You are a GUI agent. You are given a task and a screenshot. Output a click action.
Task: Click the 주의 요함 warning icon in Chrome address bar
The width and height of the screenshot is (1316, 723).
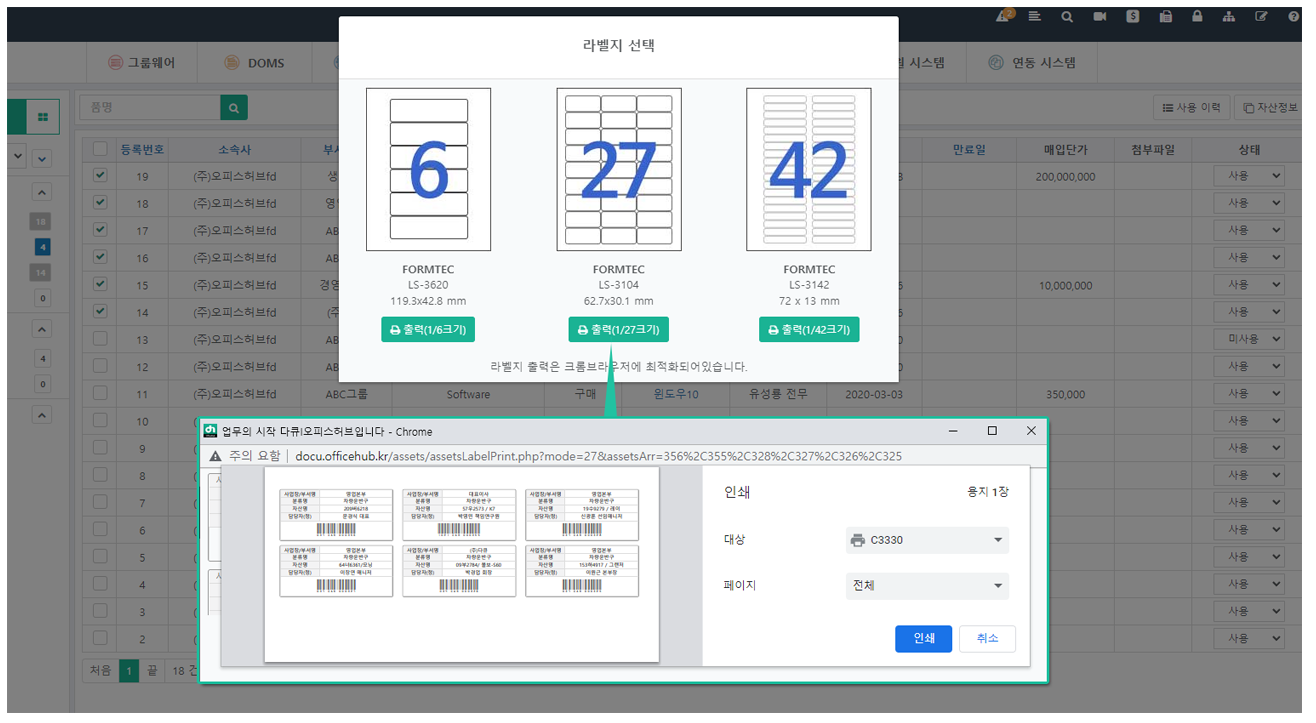click(213, 455)
